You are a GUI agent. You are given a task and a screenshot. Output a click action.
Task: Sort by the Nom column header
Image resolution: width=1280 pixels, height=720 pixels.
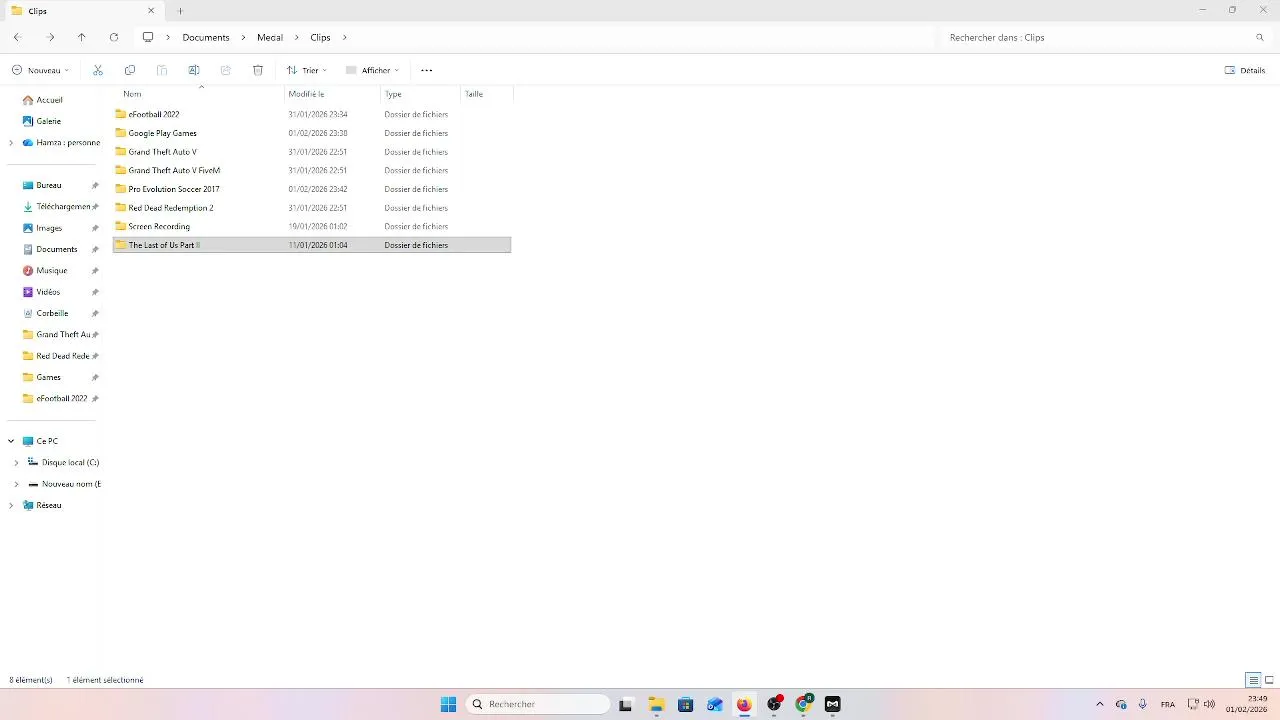click(200, 94)
